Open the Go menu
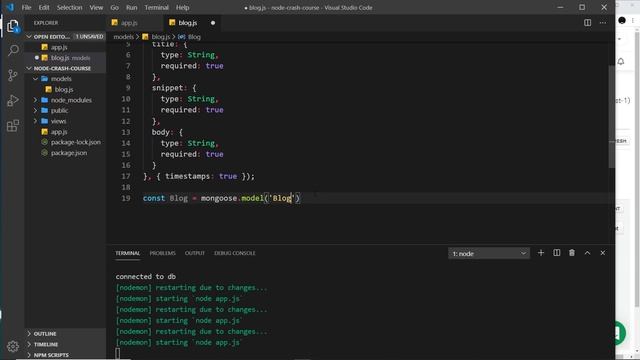Image resolution: width=640 pixels, height=360 pixels. 114,7
